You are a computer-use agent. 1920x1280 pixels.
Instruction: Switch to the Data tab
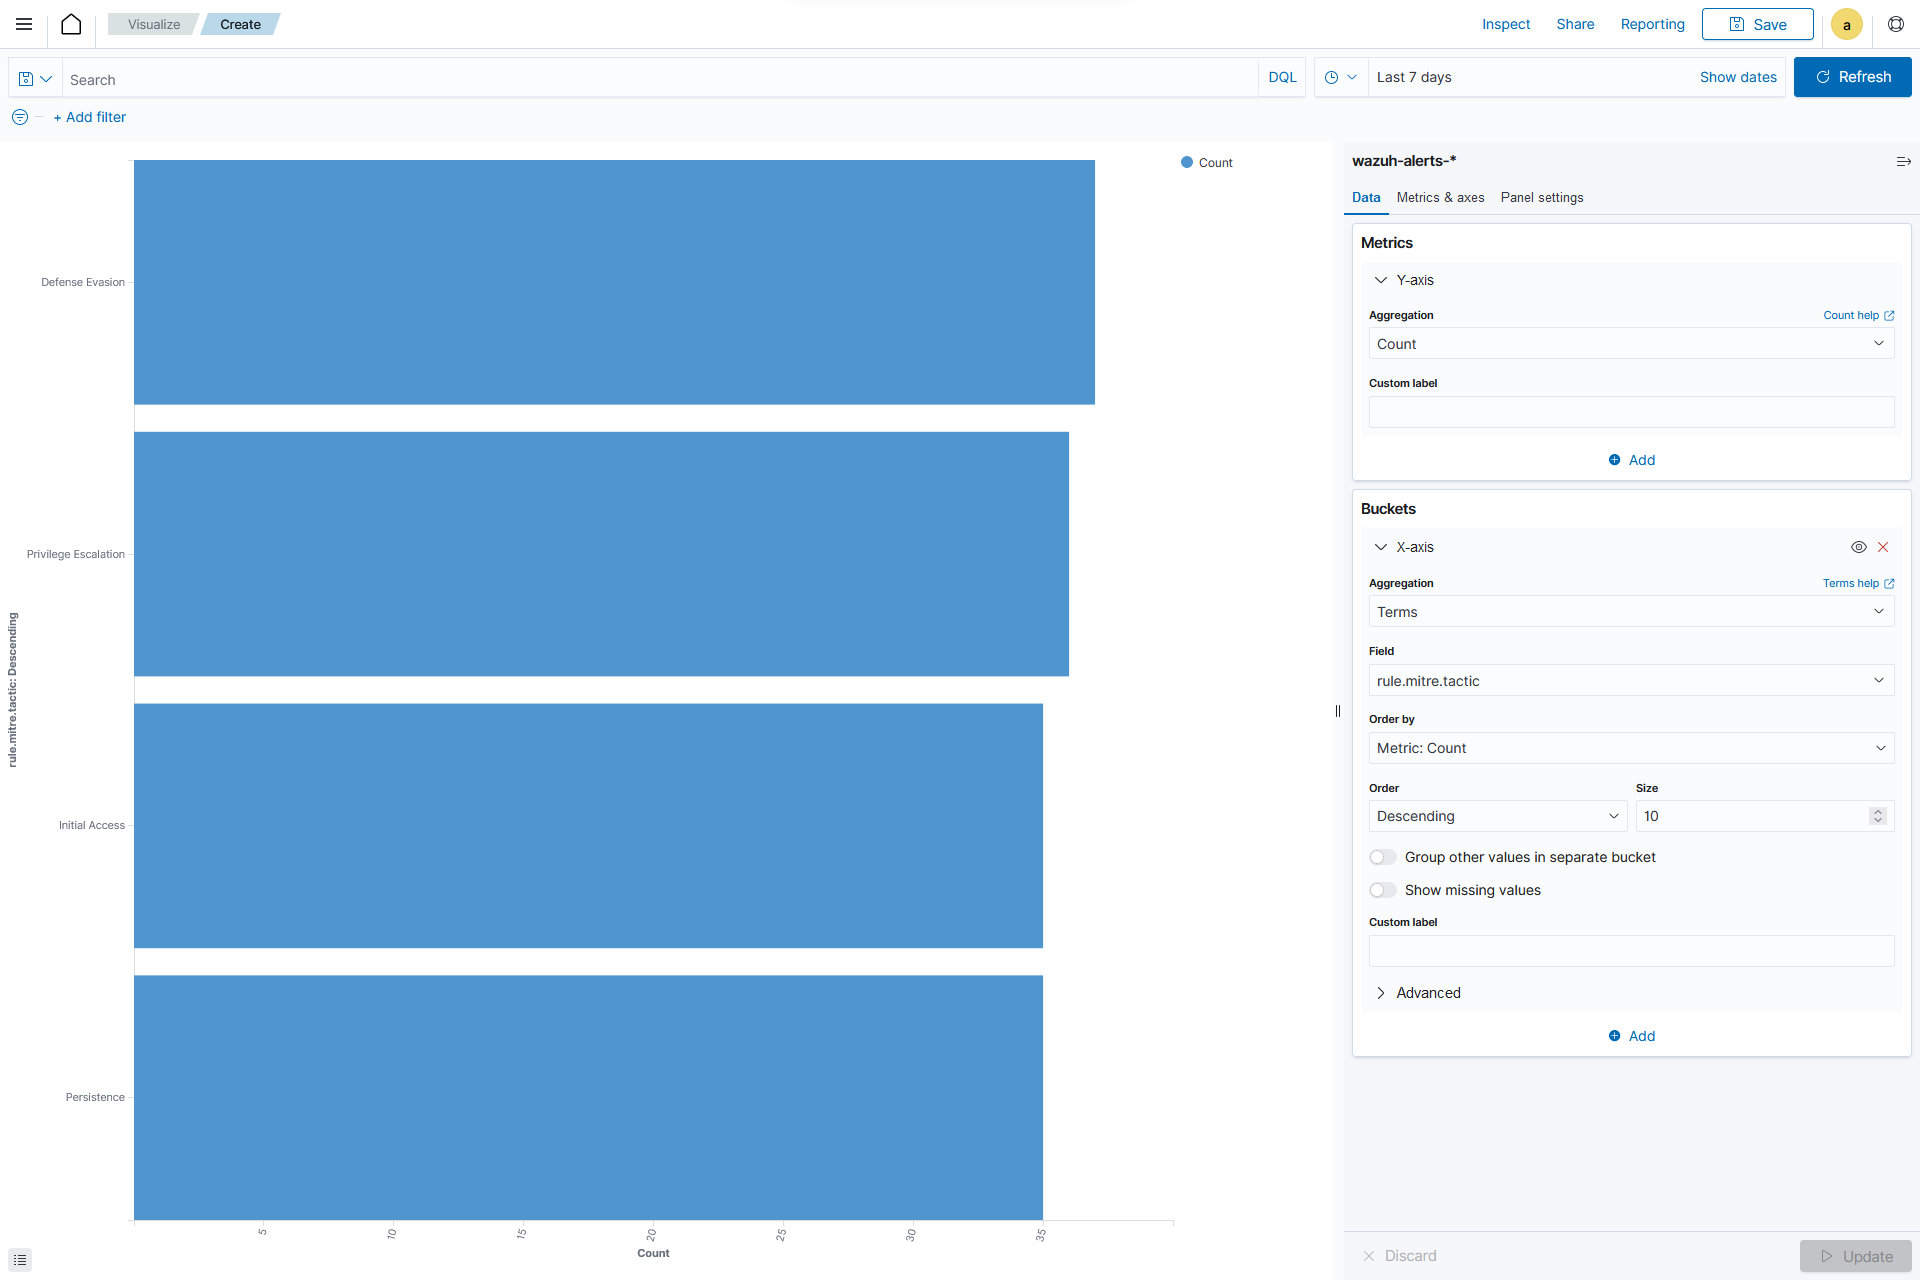(x=1366, y=198)
